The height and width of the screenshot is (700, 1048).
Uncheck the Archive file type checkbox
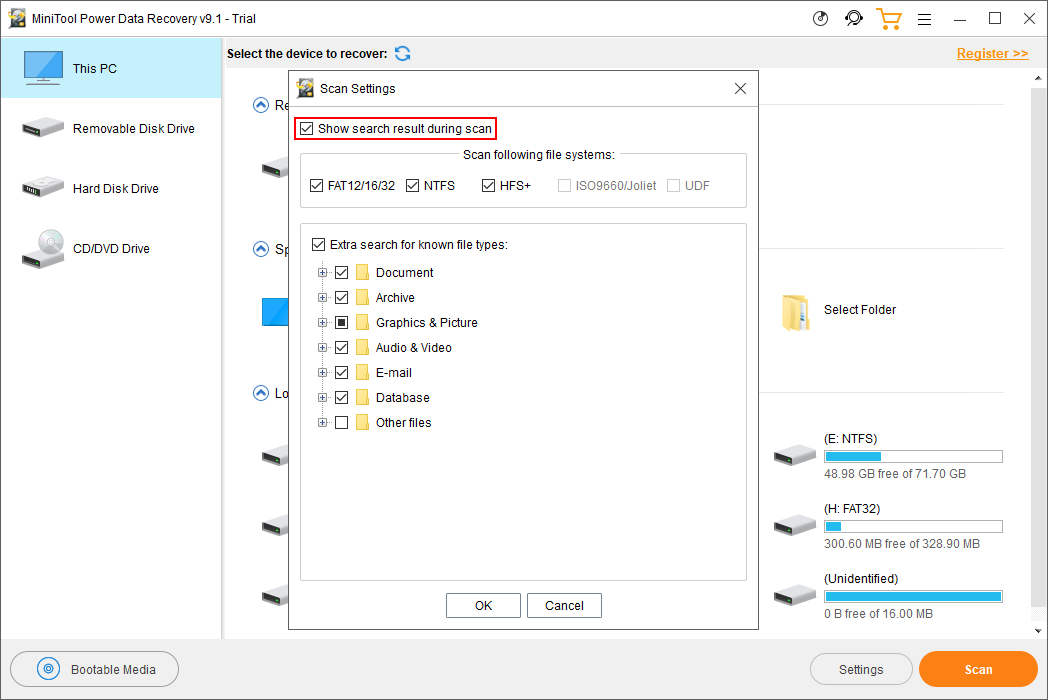pyautogui.click(x=342, y=297)
